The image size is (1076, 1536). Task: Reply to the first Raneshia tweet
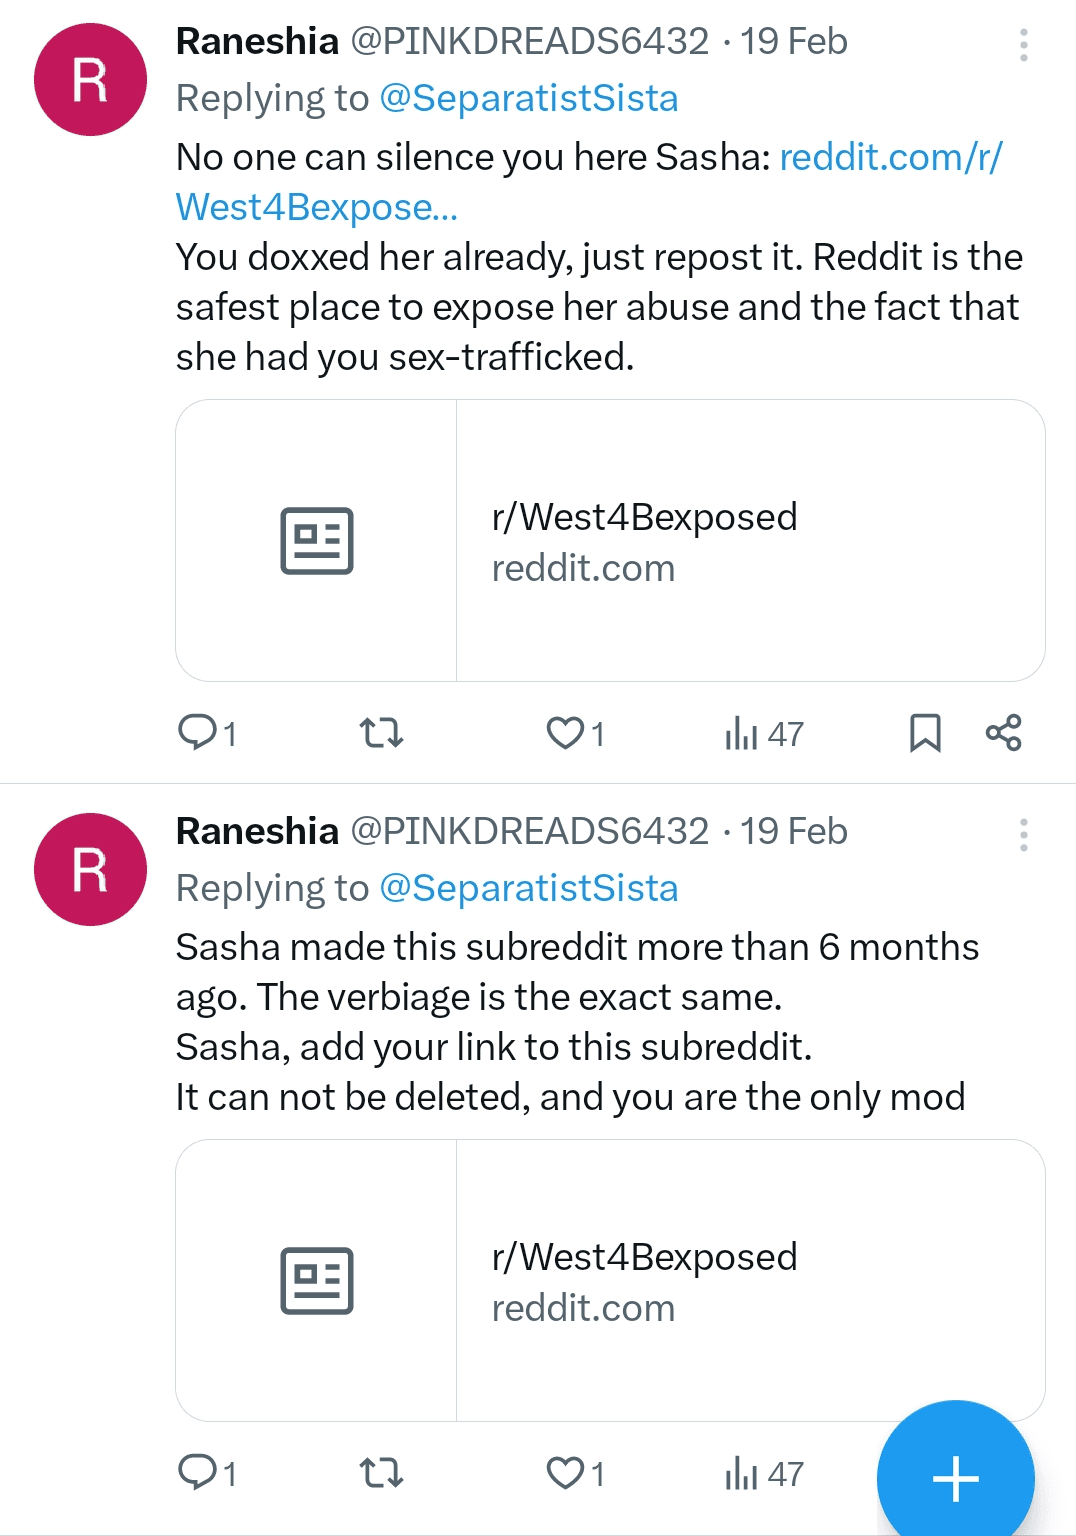point(206,733)
